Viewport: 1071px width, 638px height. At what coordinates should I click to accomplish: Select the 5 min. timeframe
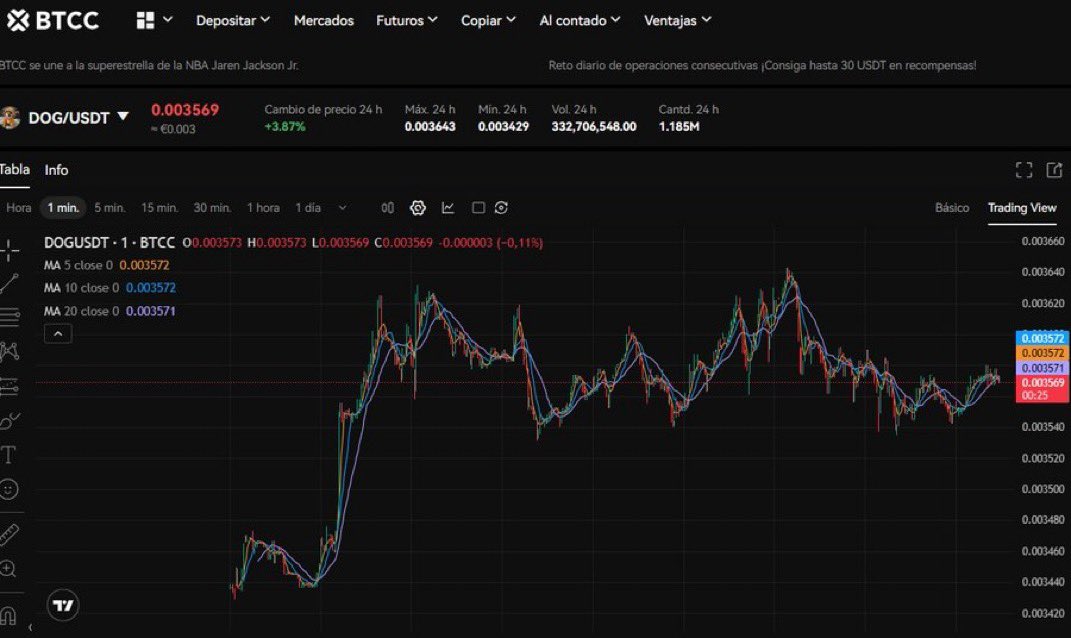109,208
